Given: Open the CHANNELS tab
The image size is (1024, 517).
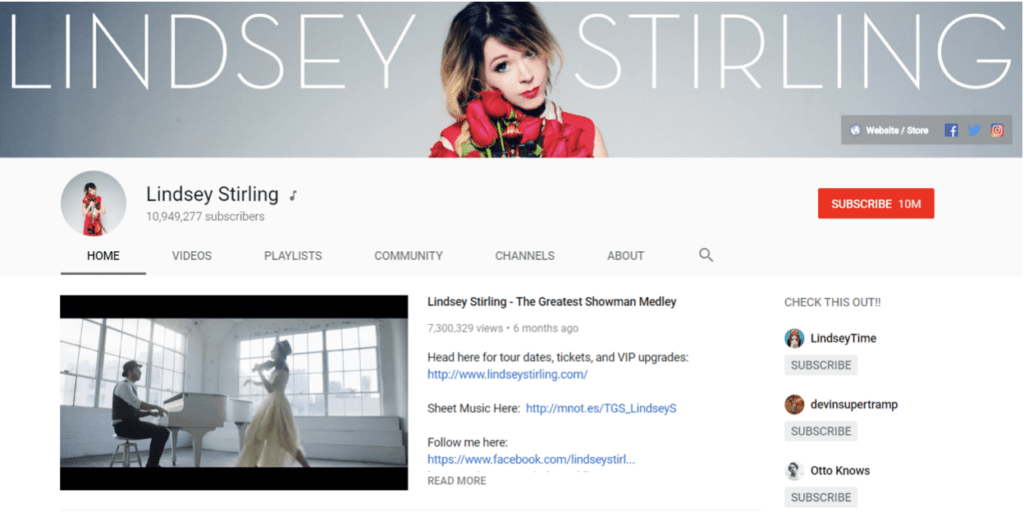Looking at the screenshot, I should click(x=525, y=256).
